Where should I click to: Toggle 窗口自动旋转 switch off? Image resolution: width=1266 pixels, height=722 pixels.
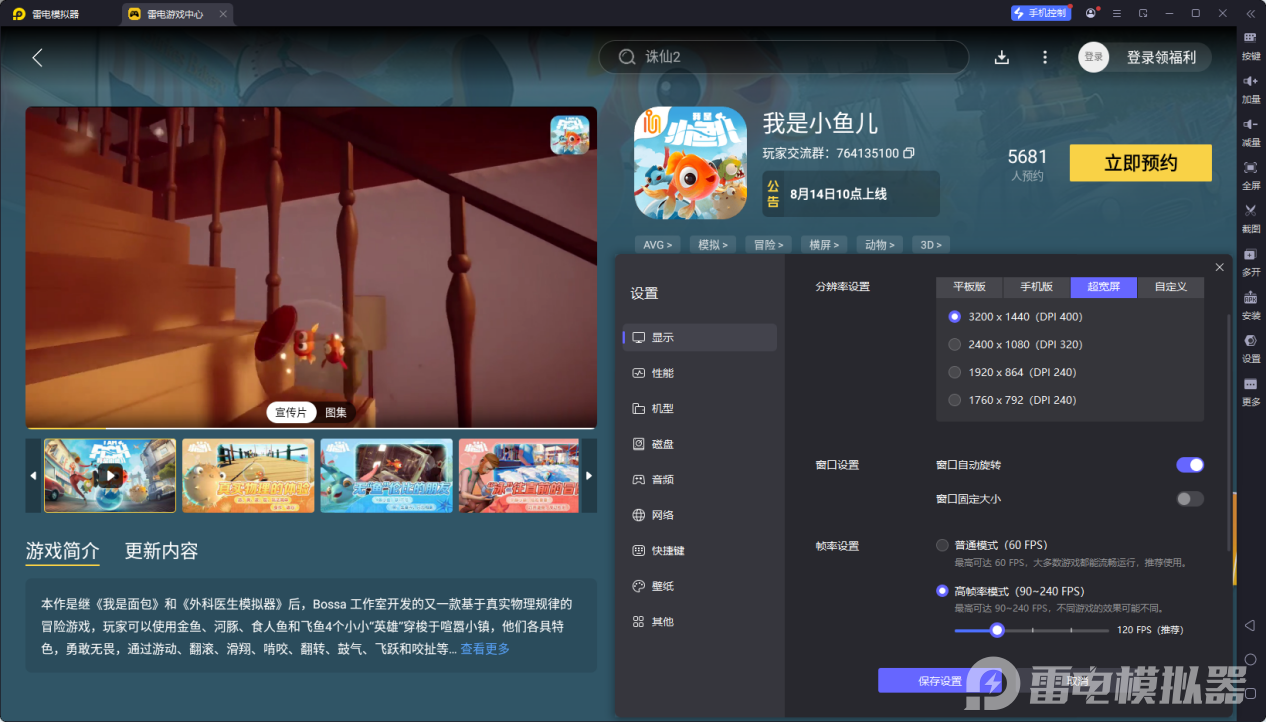[1190, 465]
